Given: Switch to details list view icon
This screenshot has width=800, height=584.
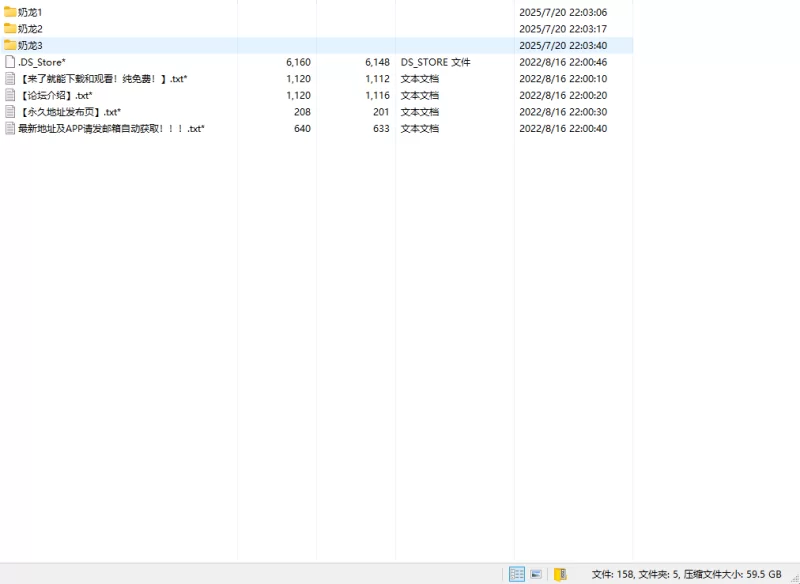Looking at the screenshot, I should (516, 574).
